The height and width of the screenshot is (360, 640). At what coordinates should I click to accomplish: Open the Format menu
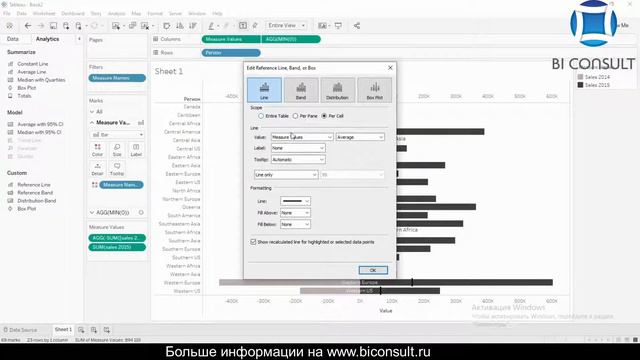155,13
